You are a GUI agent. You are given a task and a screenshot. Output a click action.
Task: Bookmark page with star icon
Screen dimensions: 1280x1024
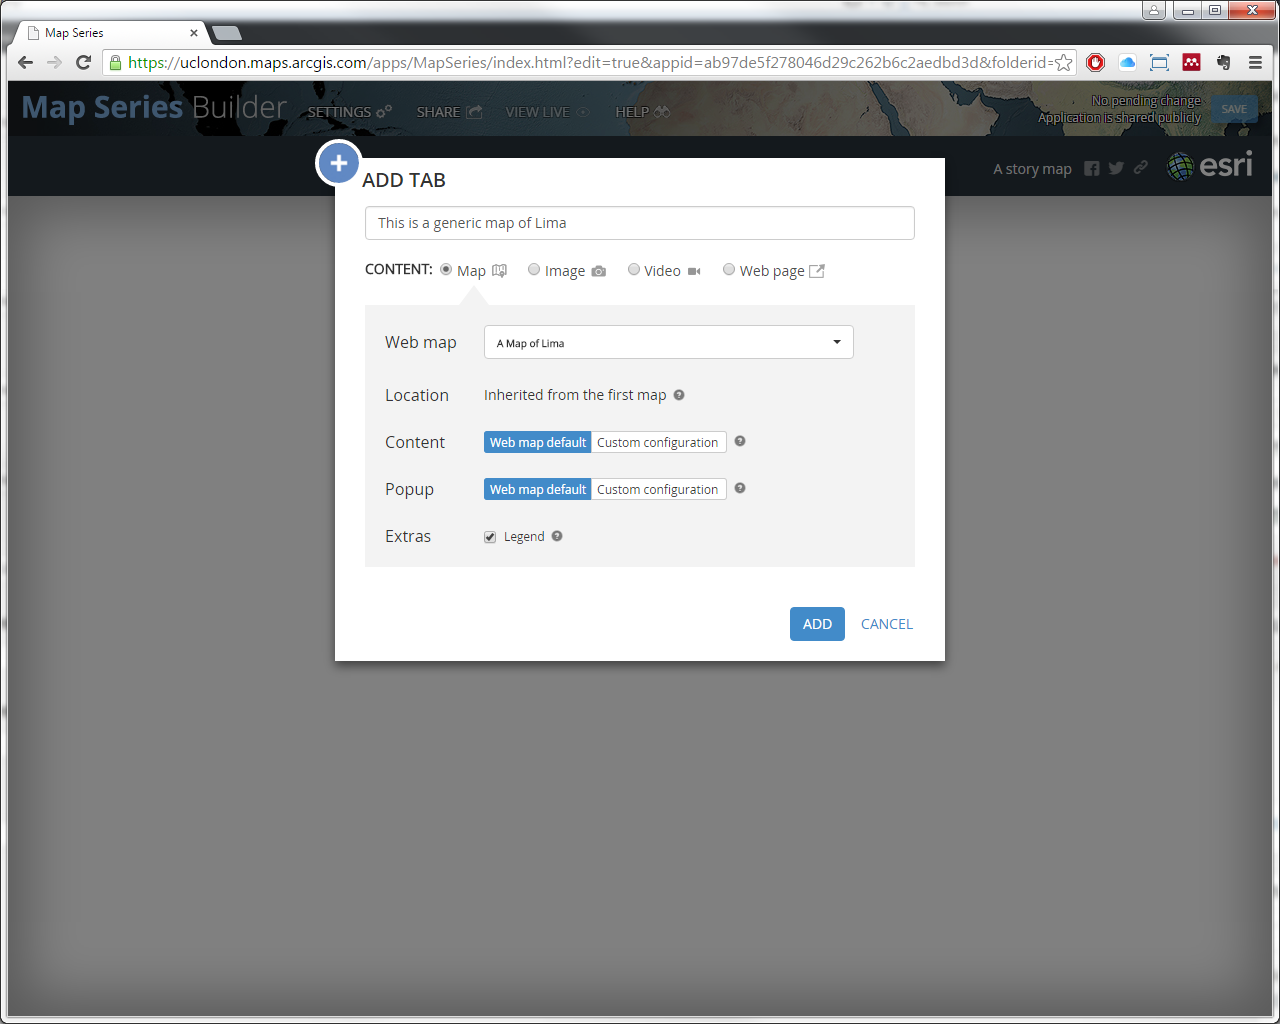click(1063, 63)
